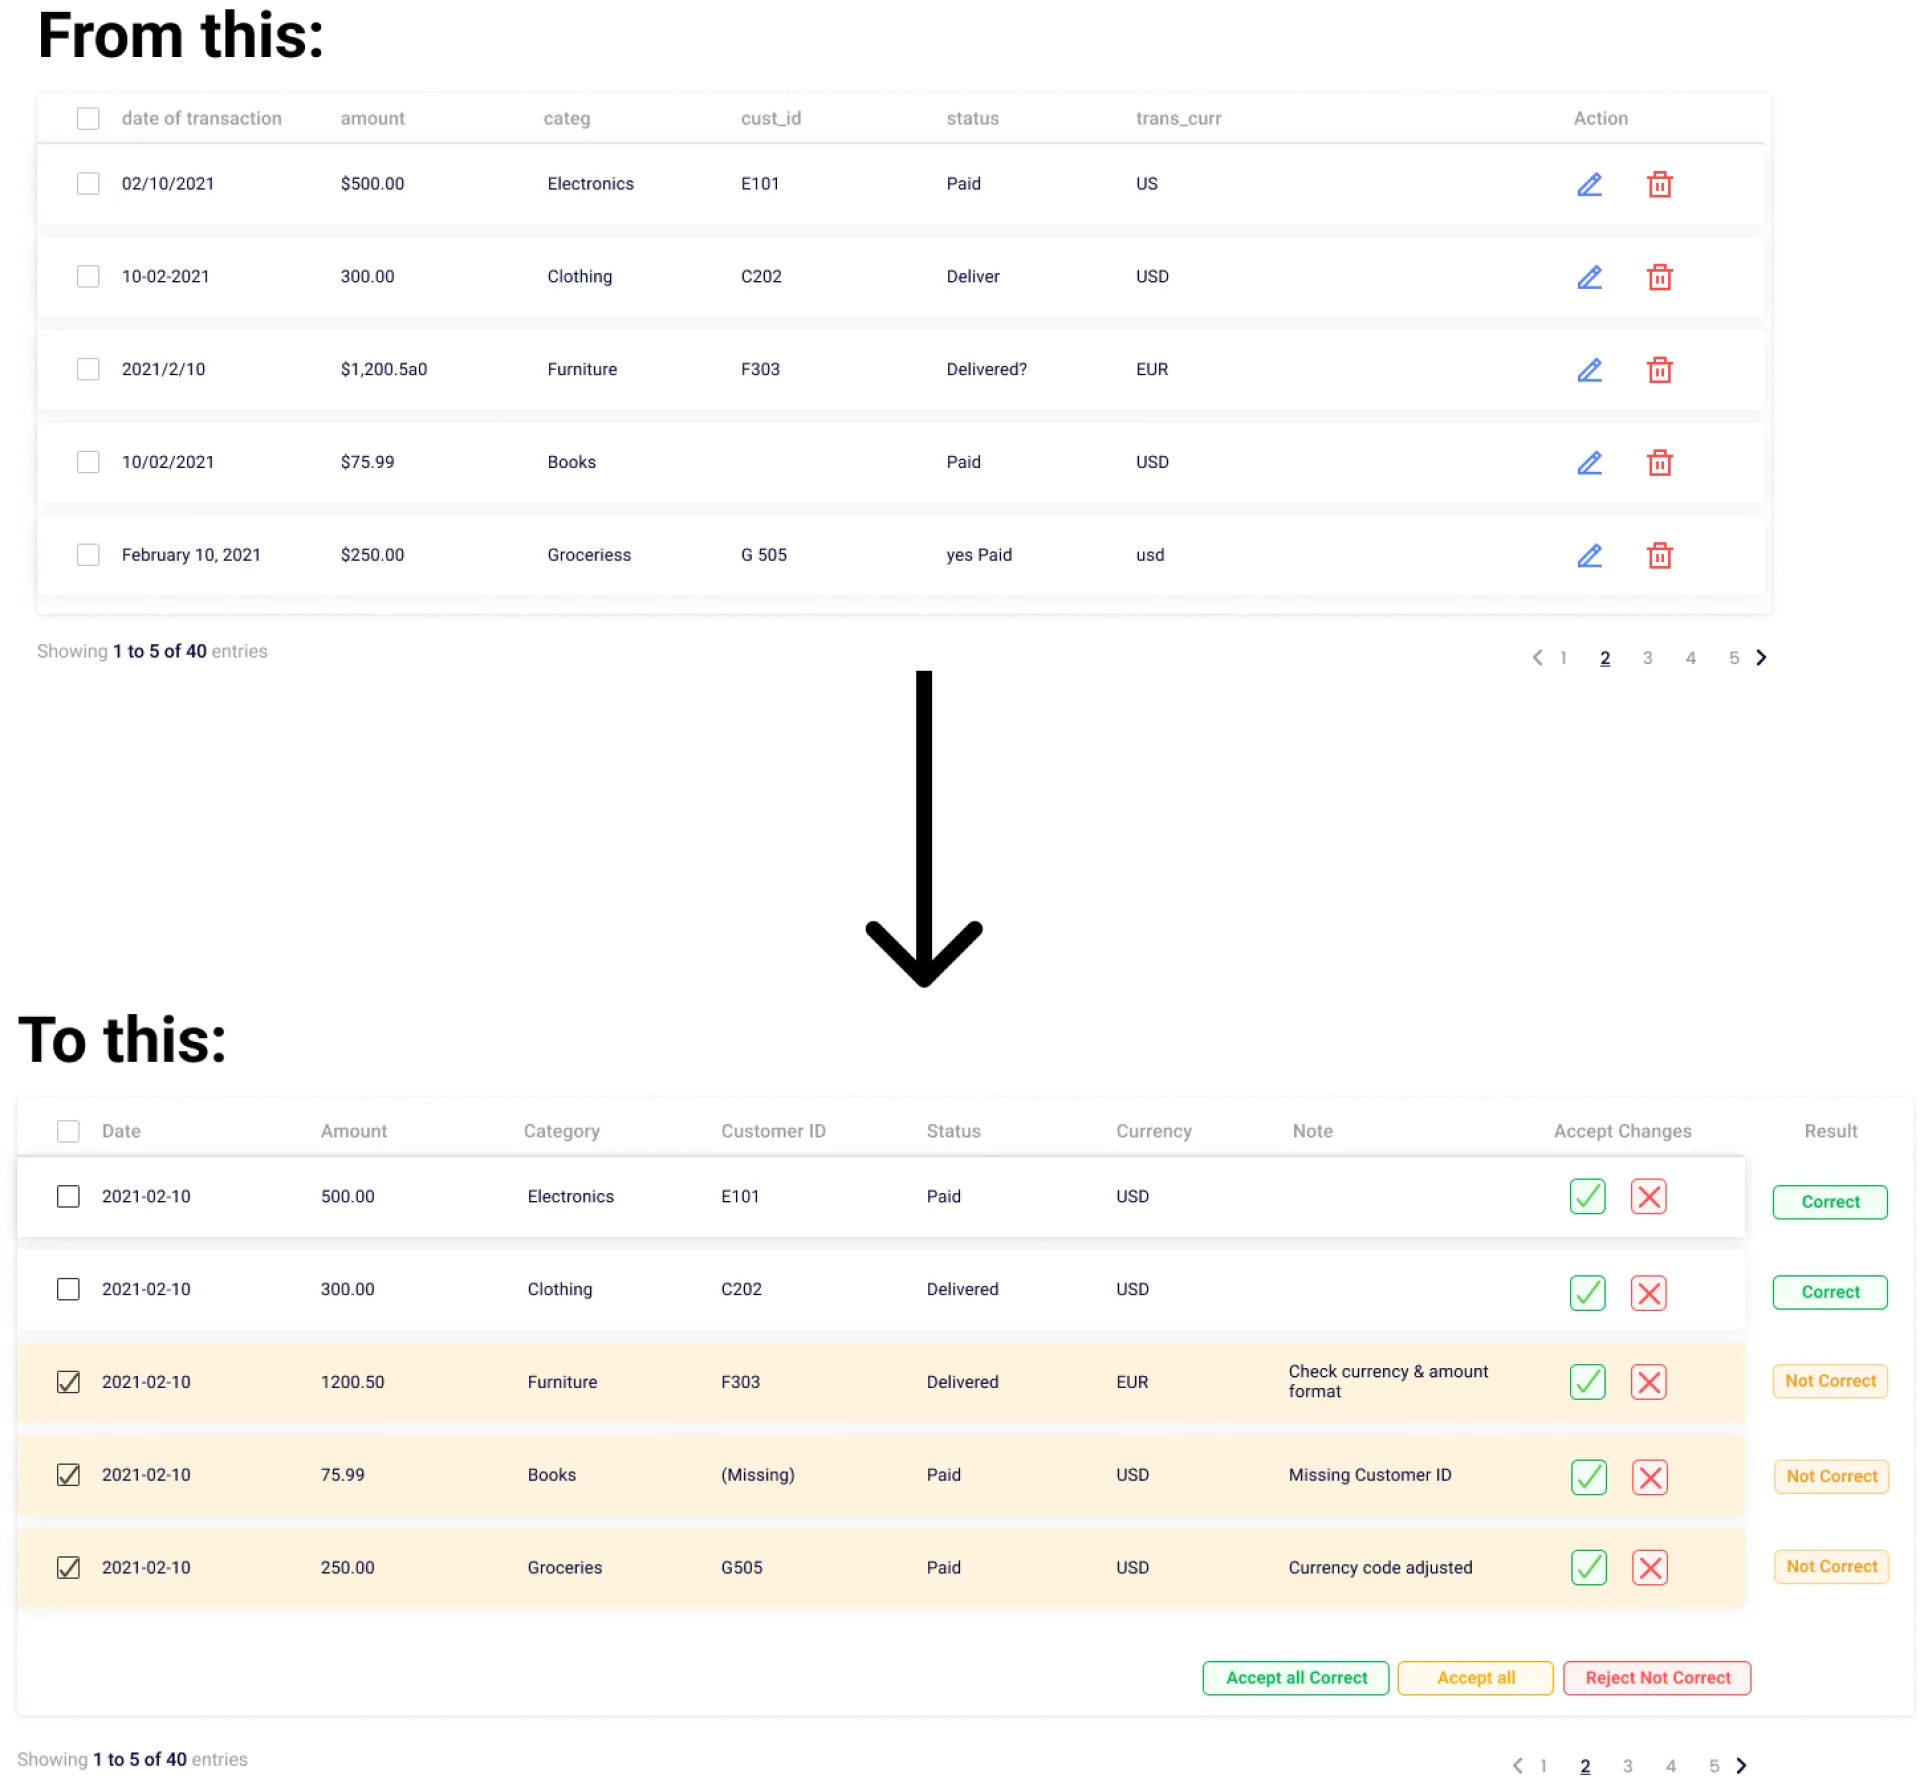Edit the 02/10/2021 Electronics row
This screenshot has width=1920, height=1779.
point(1589,185)
